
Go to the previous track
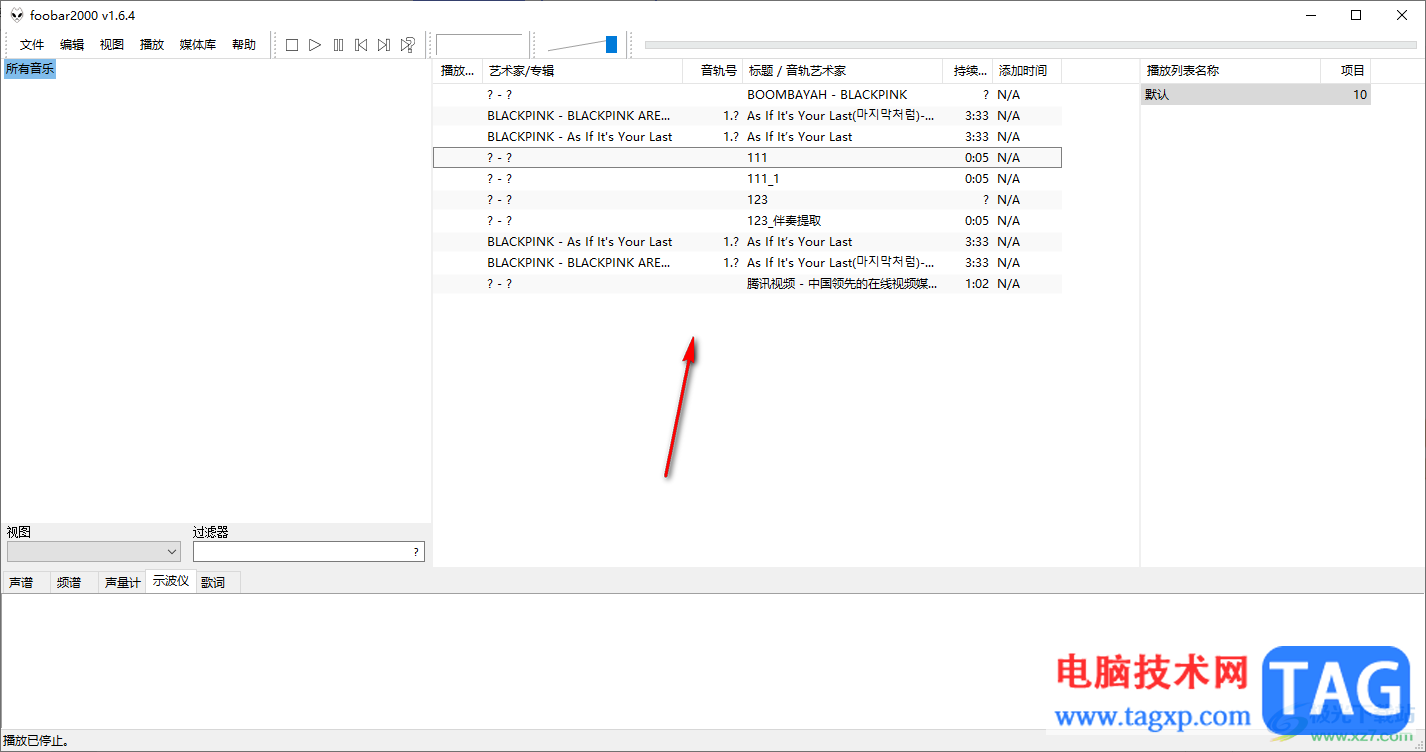point(361,45)
